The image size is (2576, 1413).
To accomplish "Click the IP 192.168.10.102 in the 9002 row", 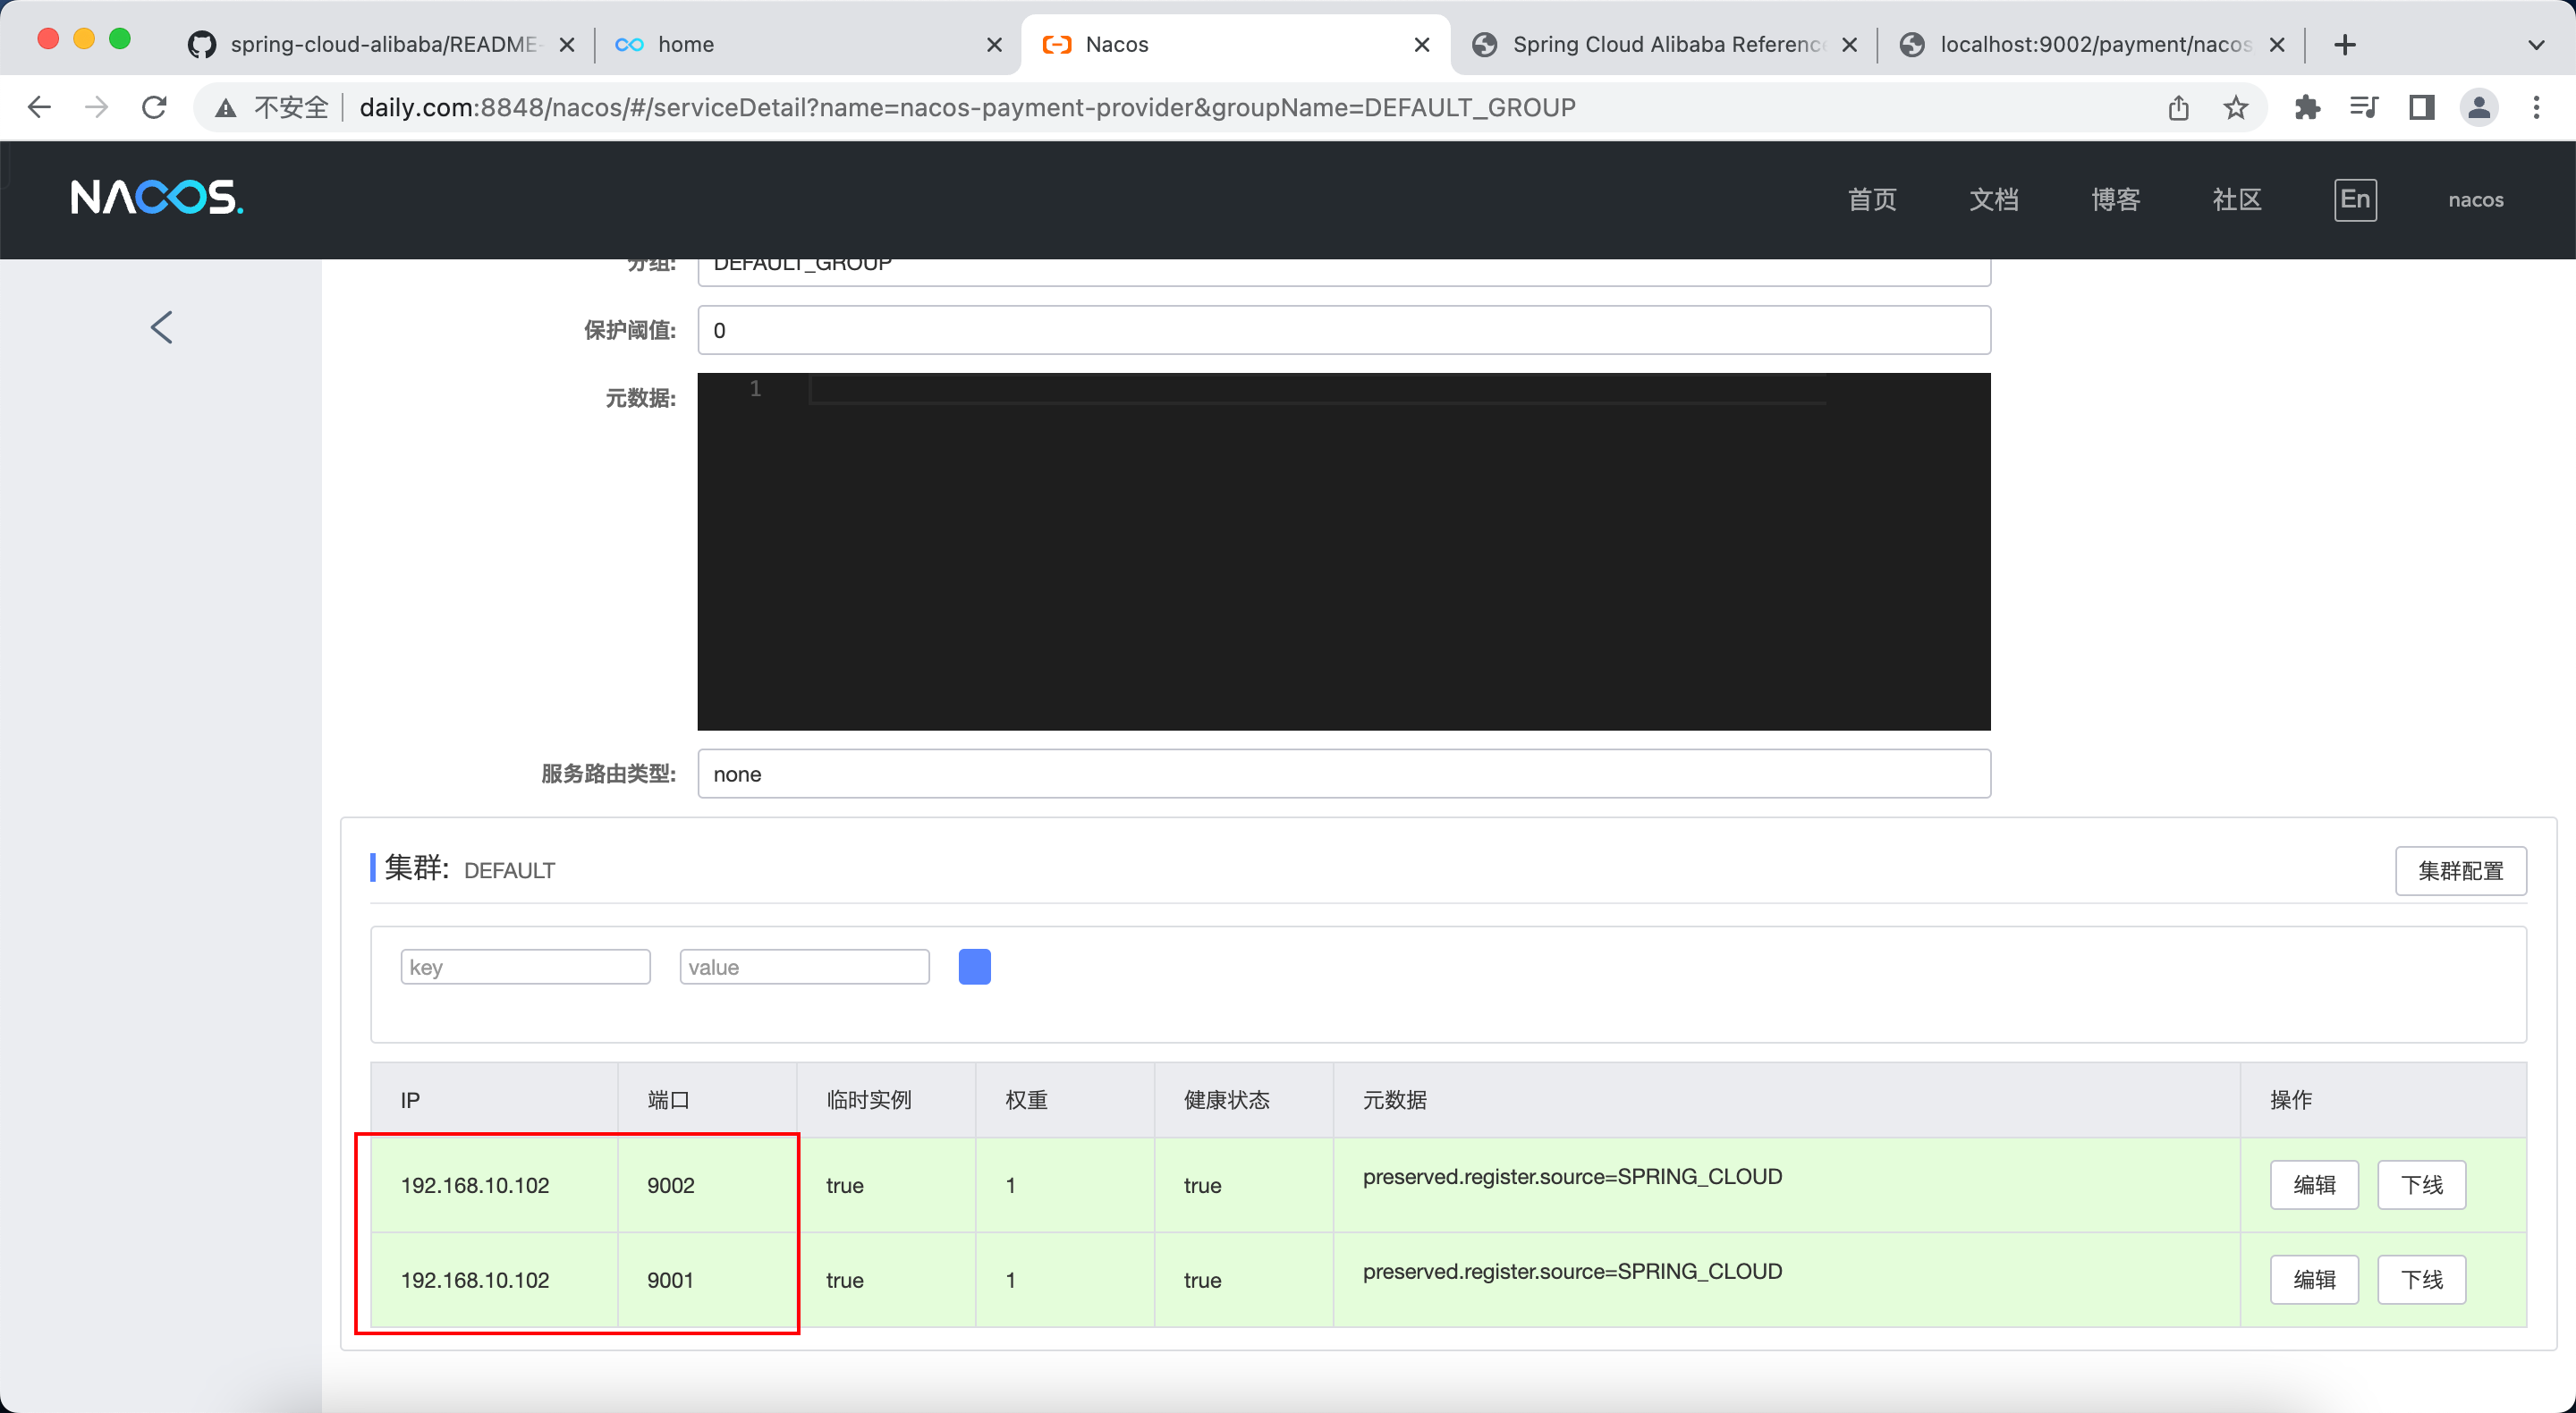I will (x=475, y=1185).
